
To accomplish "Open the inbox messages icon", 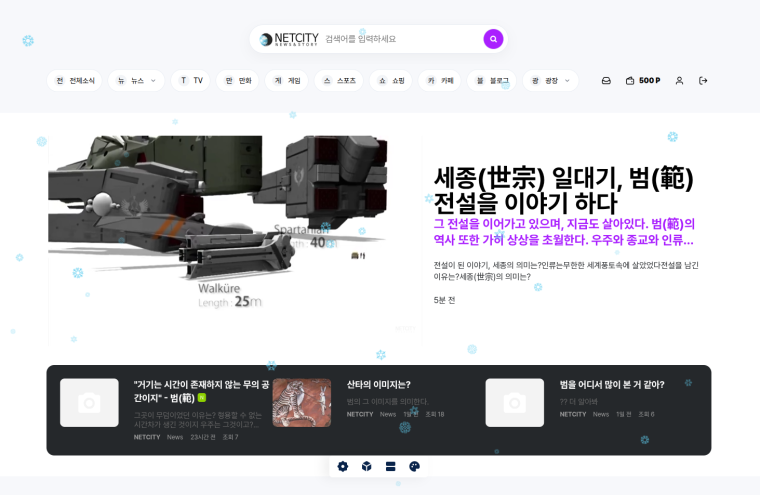I will pyautogui.click(x=606, y=81).
